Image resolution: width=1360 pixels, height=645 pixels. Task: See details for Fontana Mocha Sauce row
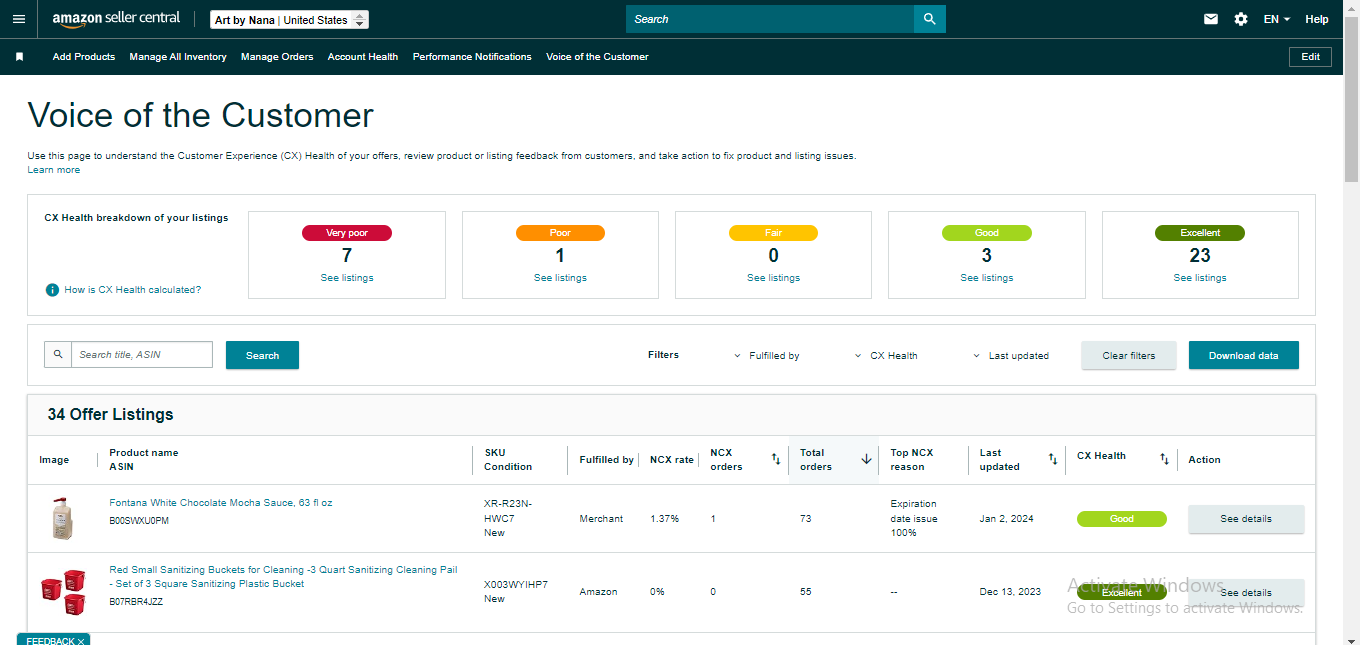1246,519
